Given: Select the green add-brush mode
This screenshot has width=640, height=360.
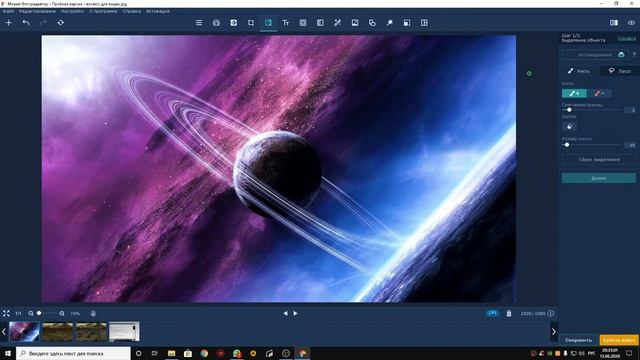Looking at the screenshot, I should point(574,93).
